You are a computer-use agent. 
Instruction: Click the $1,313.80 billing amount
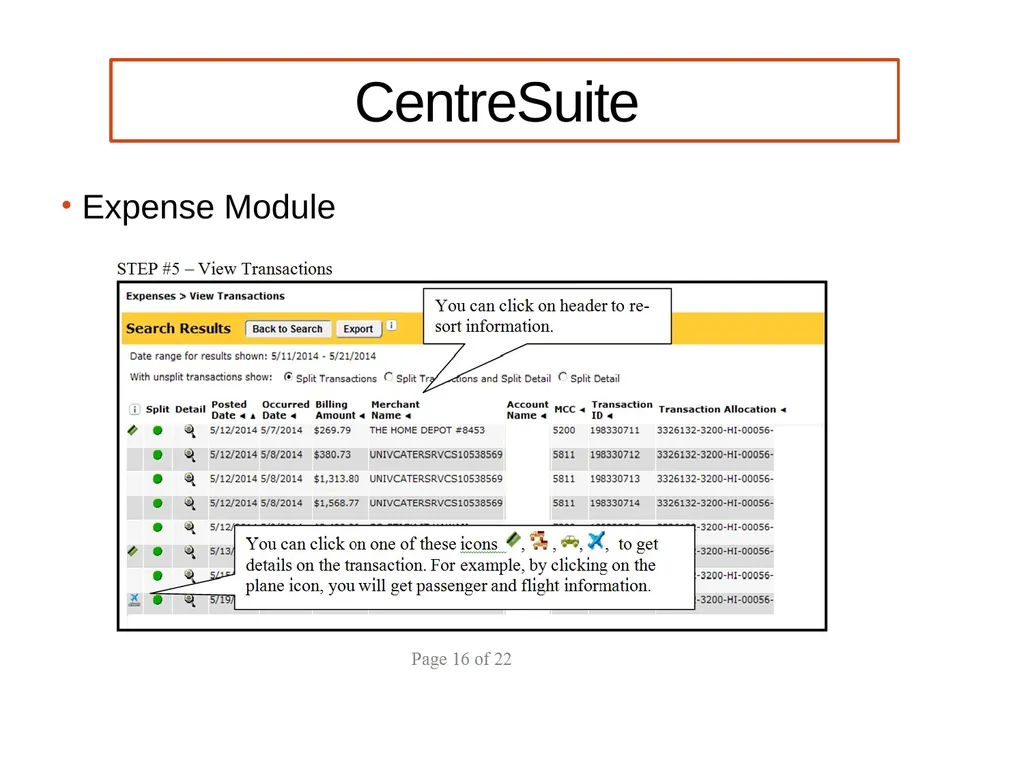click(x=336, y=479)
